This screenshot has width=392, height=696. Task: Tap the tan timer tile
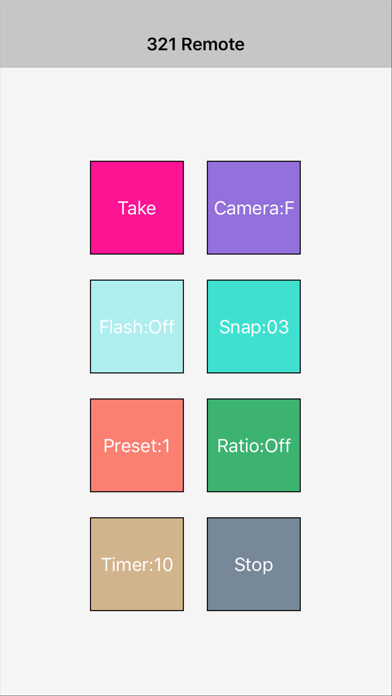pos(137,564)
